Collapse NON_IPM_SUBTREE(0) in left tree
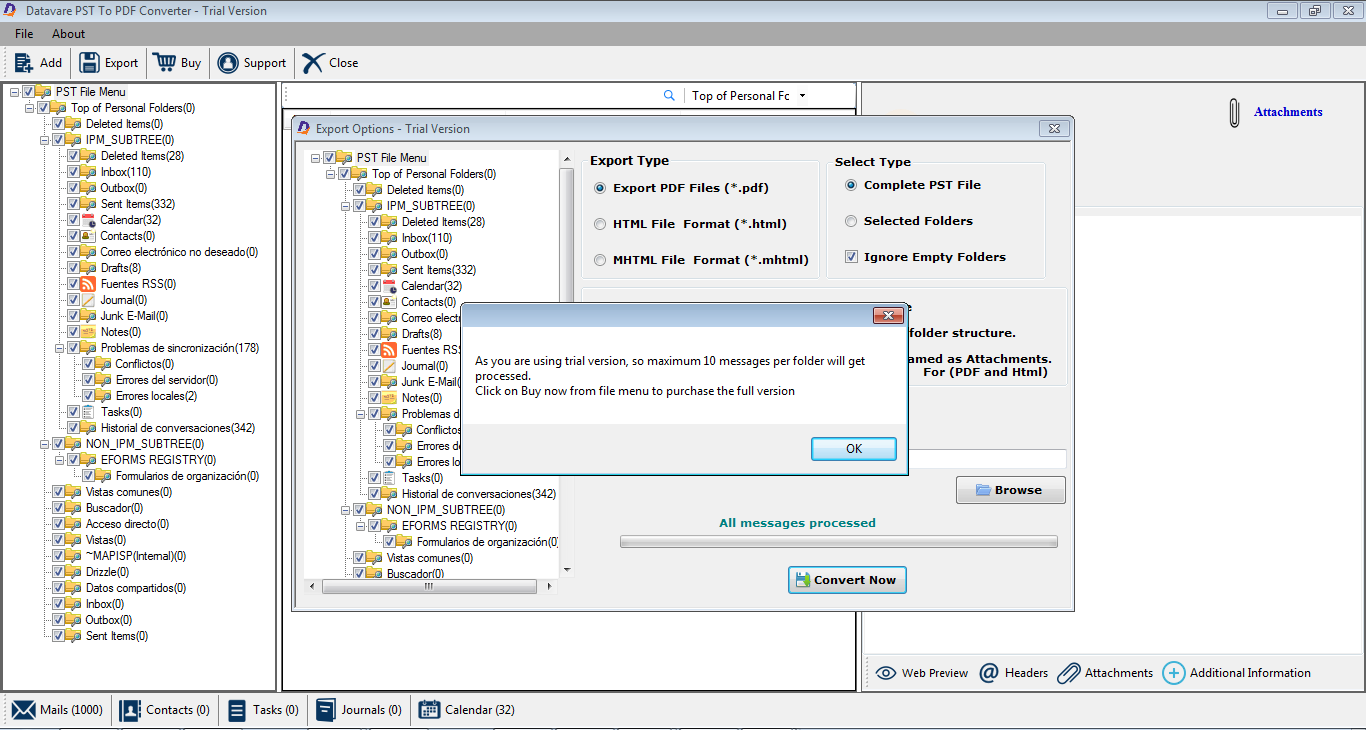 44,444
